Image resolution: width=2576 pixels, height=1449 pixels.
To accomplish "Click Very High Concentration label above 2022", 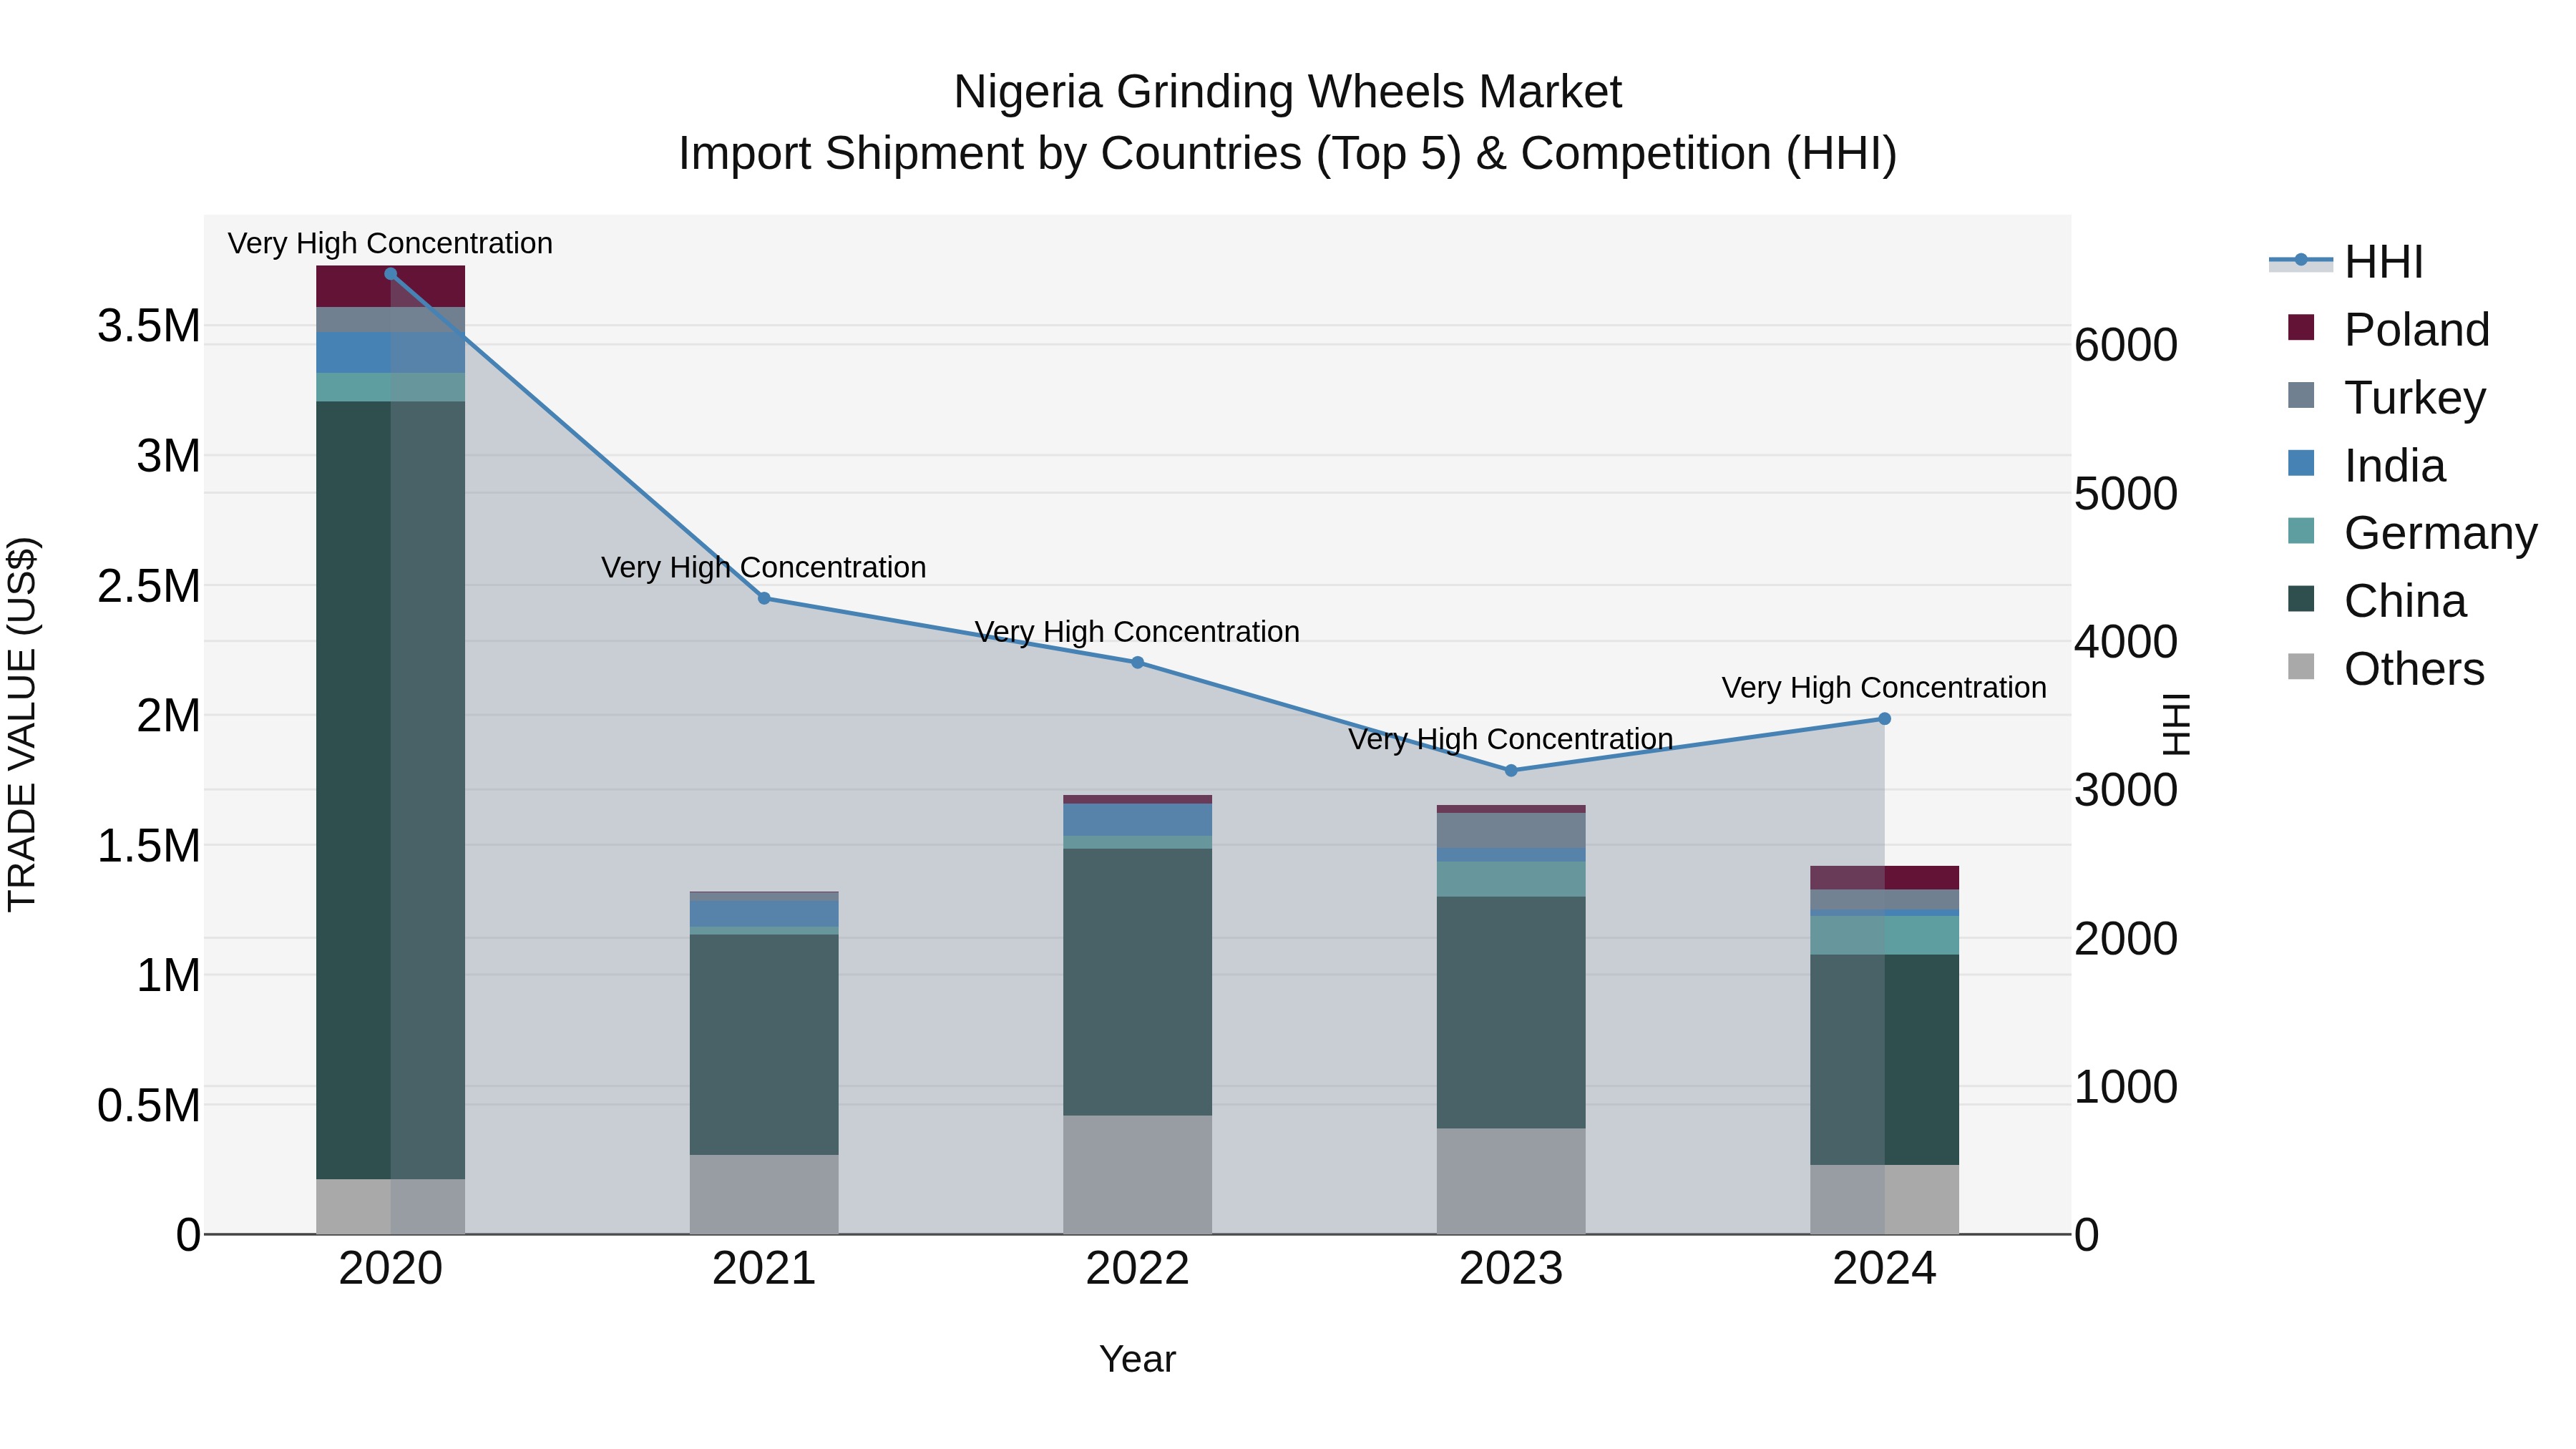I will pyautogui.click(x=1137, y=632).
